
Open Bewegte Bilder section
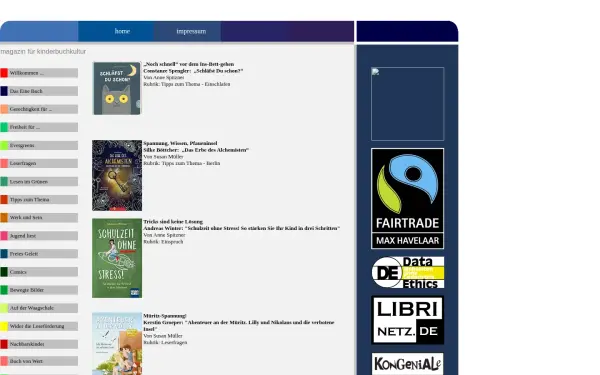tap(39, 290)
